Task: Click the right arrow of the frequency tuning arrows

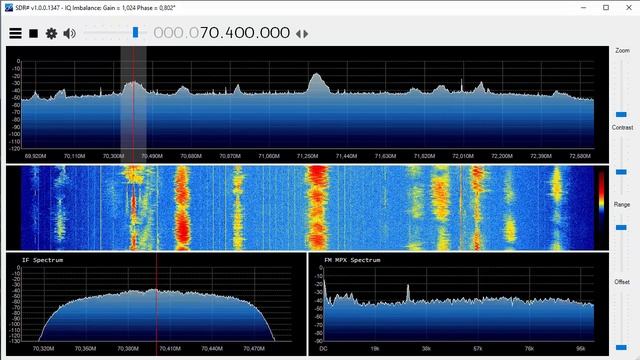Action: (305, 34)
